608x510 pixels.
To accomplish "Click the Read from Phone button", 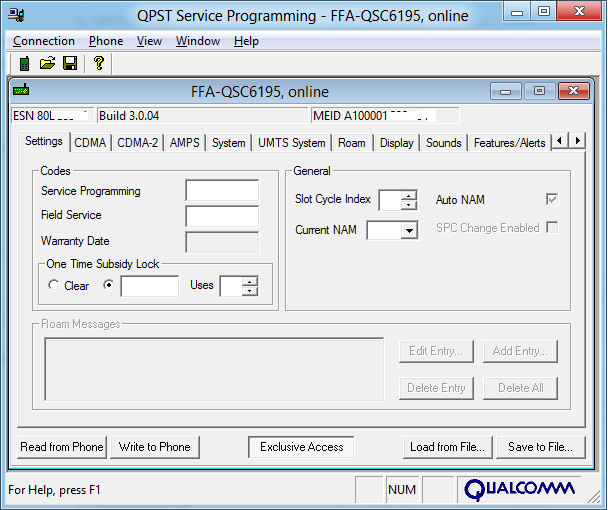I will [x=62, y=447].
